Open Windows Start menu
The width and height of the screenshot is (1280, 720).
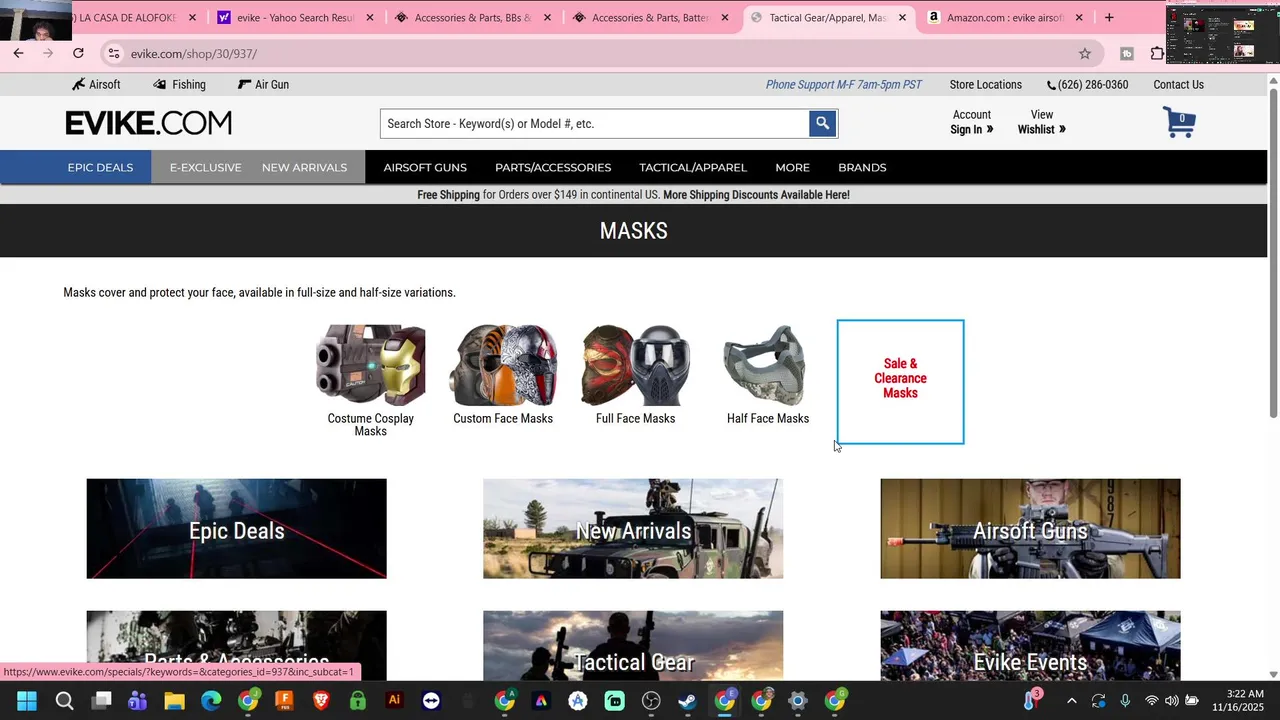click(x=27, y=701)
